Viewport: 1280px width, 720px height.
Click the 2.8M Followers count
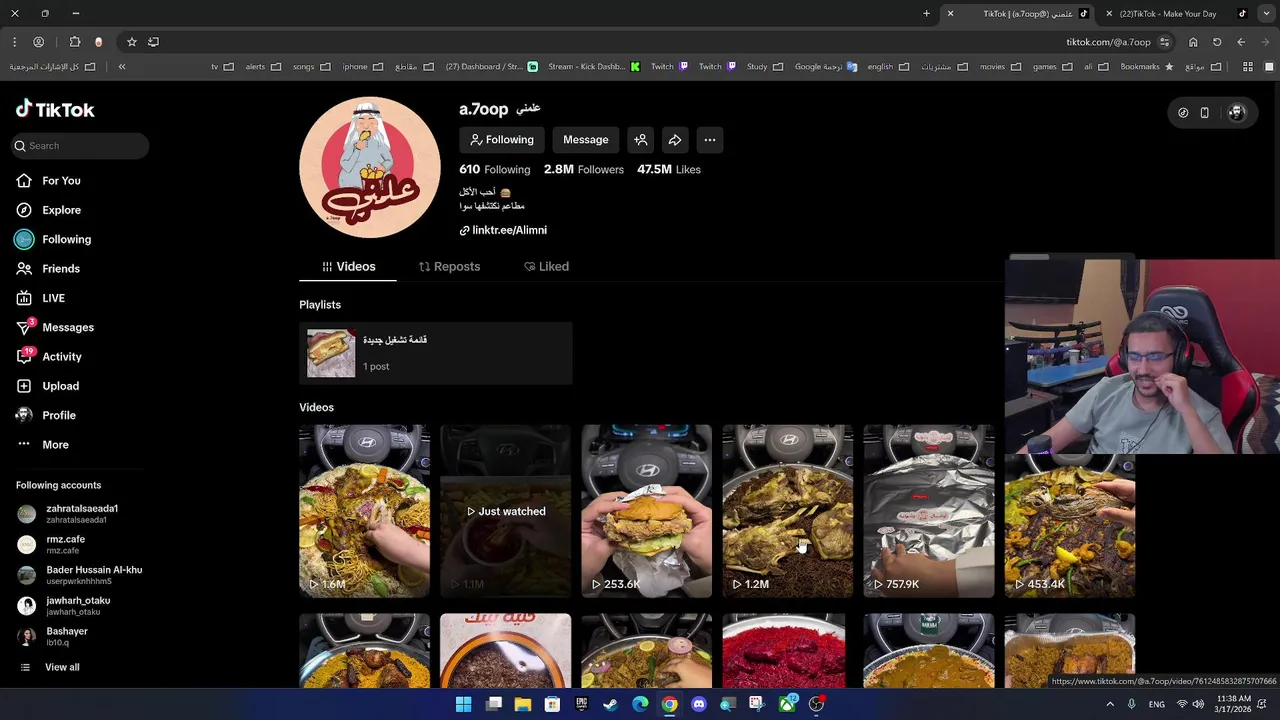[x=584, y=170]
